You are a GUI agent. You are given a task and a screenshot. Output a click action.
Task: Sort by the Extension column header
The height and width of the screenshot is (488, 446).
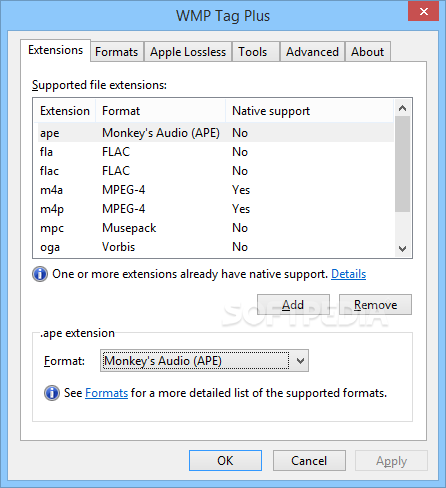[65, 111]
